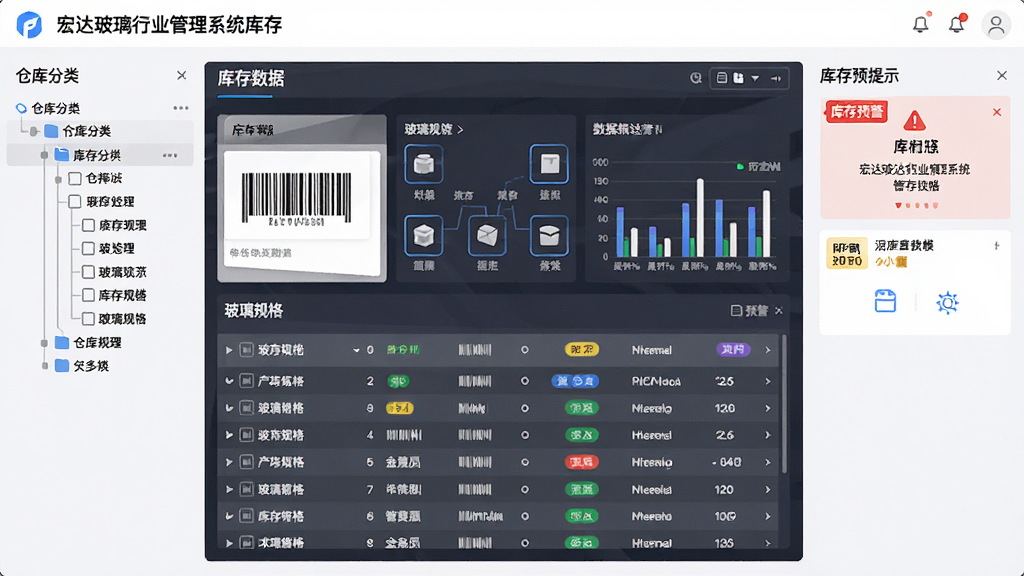This screenshot has height=576, width=1024.
Task: Expand the table row numbered 4
Action: pyautogui.click(x=229, y=435)
